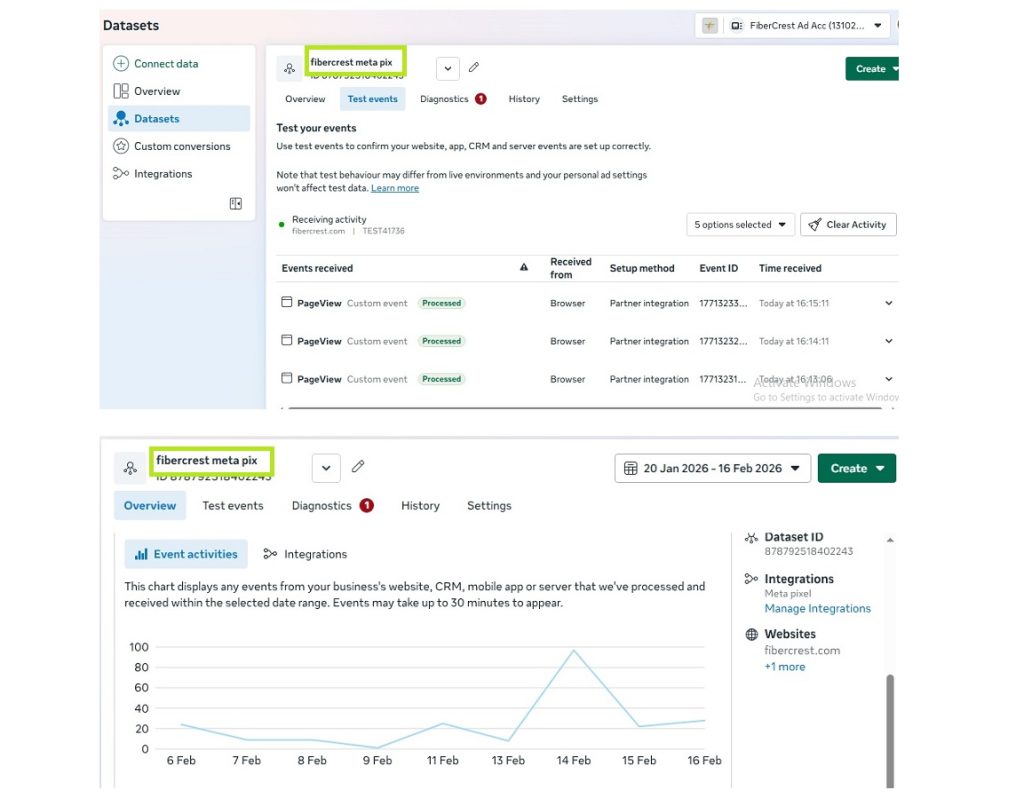Open the 5 options selected filter dropdown
This screenshot has height=798, width=1024.
point(741,225)
